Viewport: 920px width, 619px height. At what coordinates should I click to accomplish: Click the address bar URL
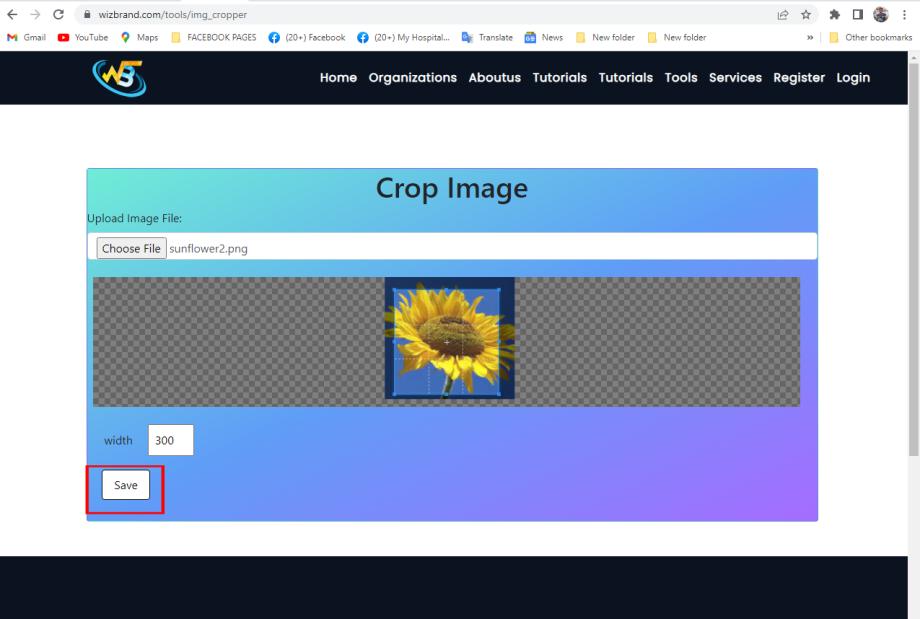pos(172,15)
